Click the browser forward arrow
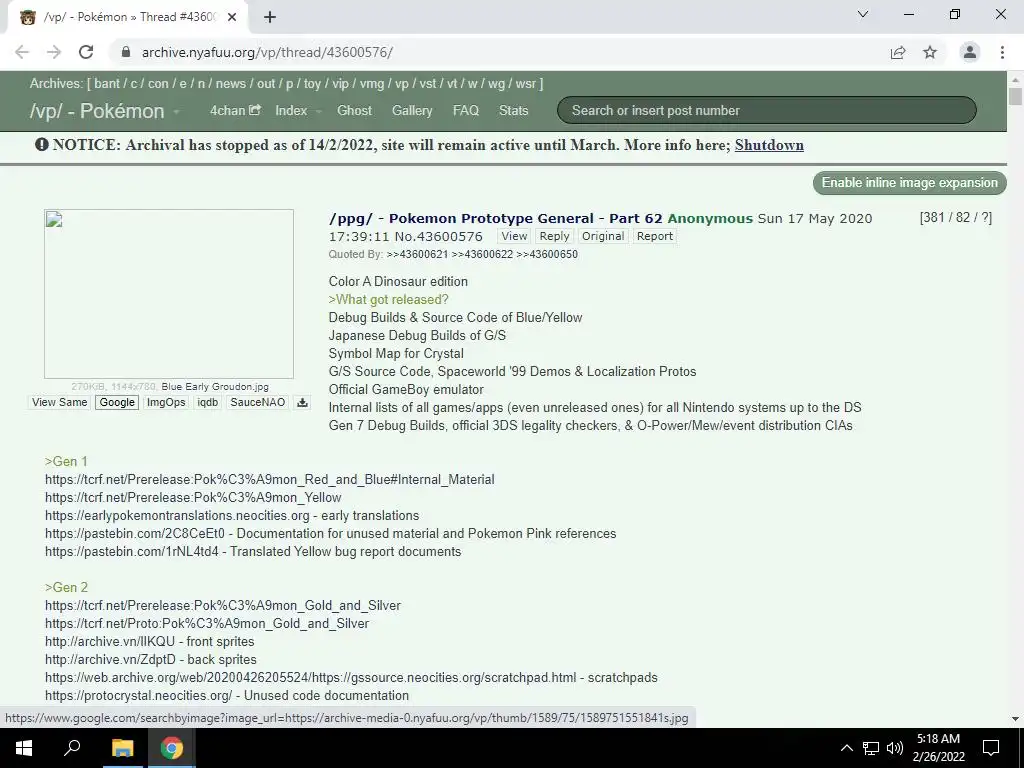 point(54,52)
